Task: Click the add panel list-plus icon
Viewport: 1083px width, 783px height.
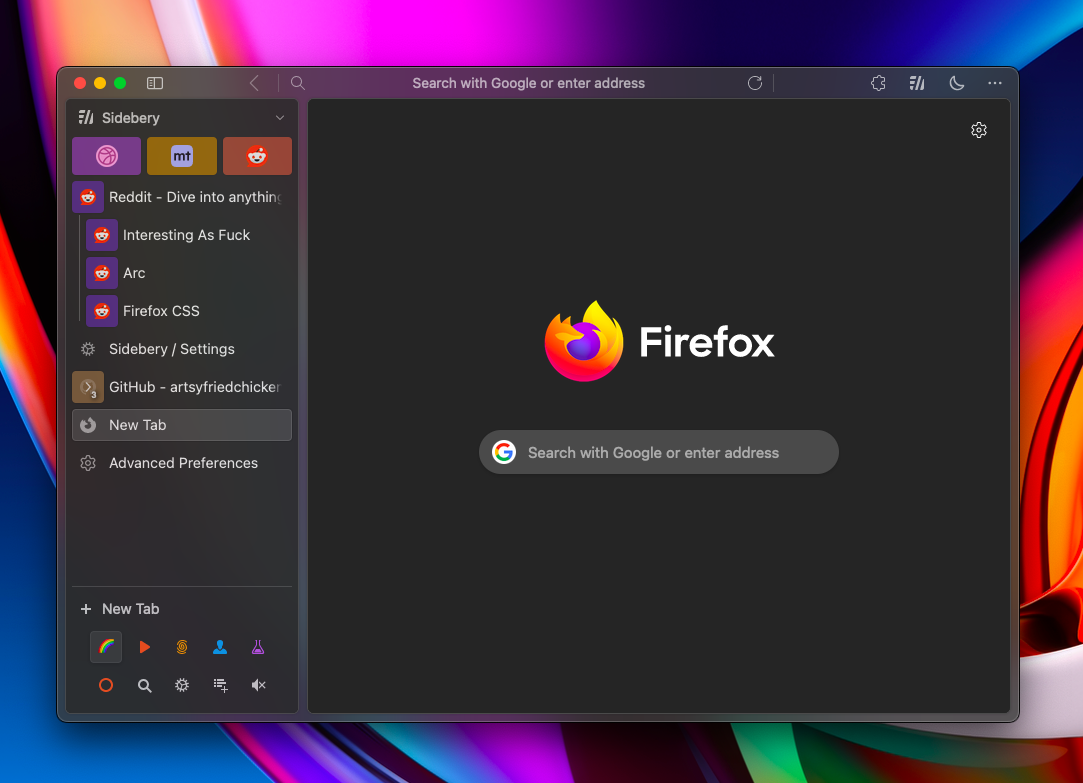Action: pos(220,685)
